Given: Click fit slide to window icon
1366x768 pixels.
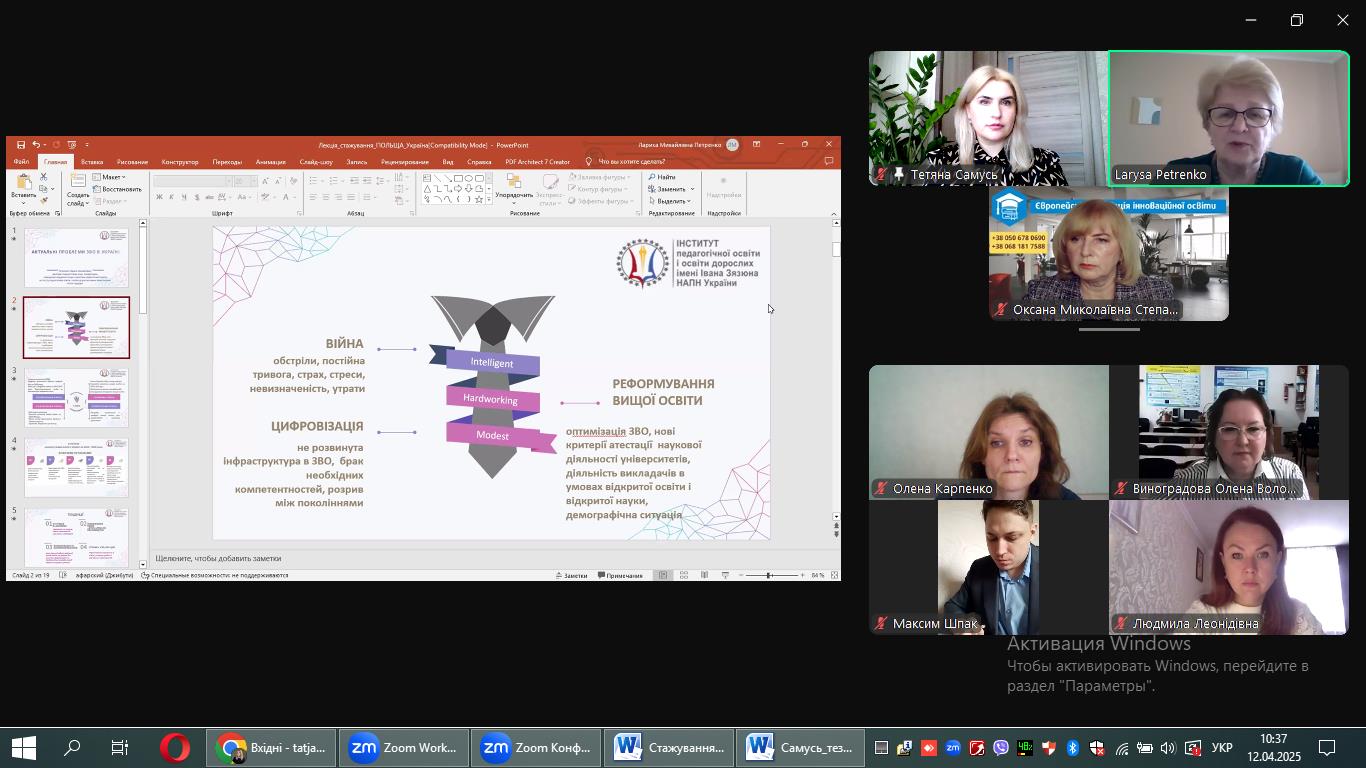Looking at the screenshot, I should click(834, 575).
